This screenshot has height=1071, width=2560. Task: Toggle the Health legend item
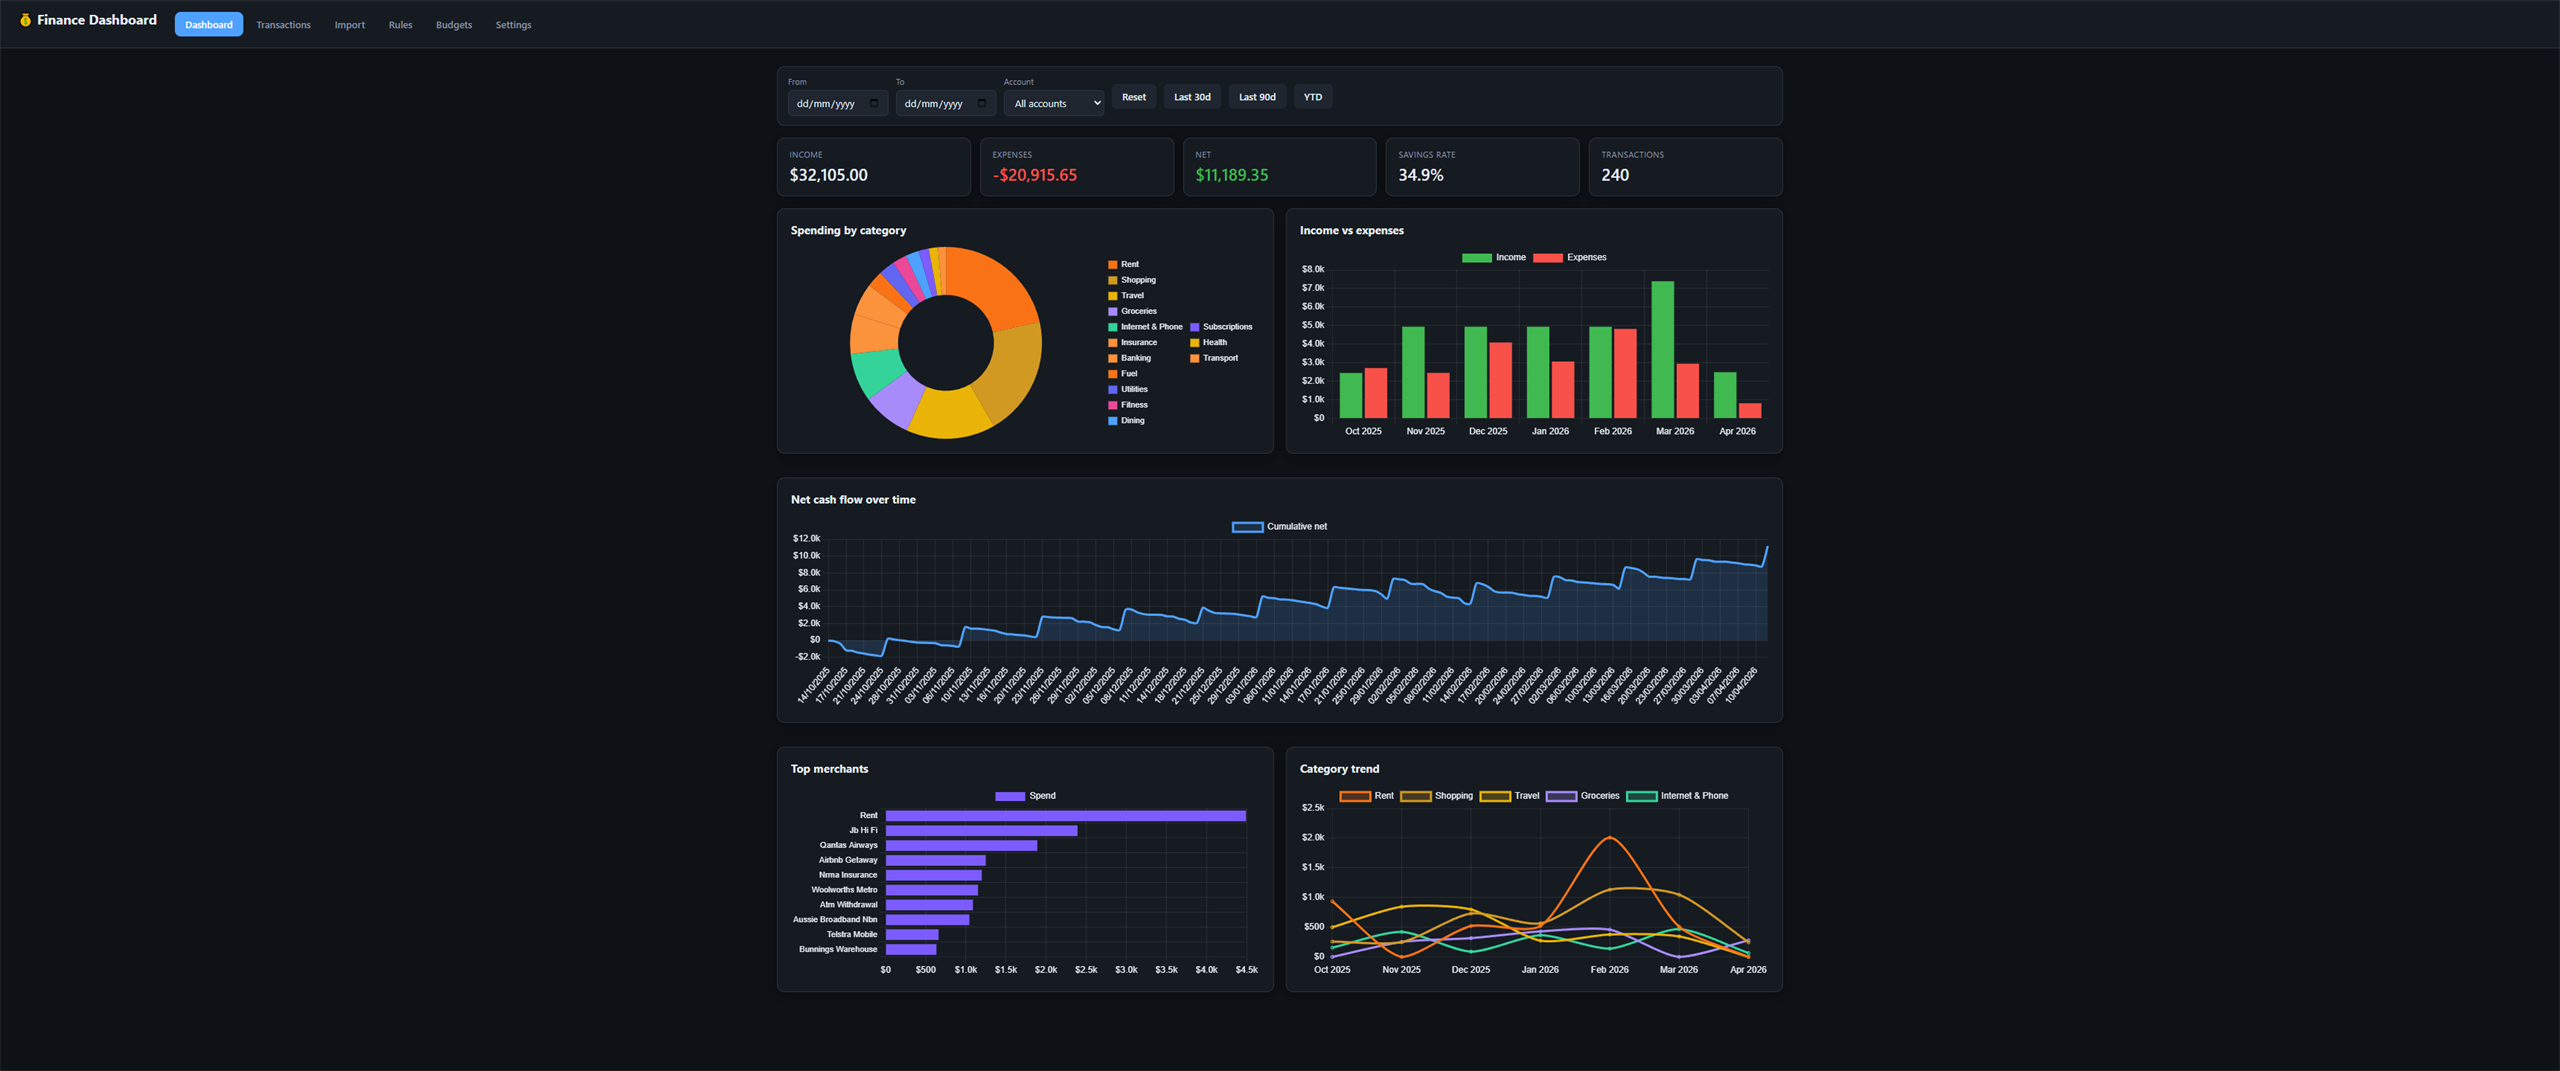click(1209, 342)
